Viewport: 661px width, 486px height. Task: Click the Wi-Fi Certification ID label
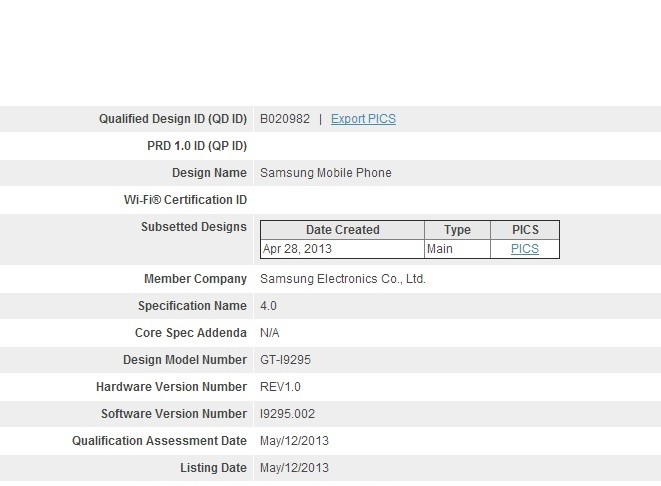pyautogui.click(x=185, y=200)
